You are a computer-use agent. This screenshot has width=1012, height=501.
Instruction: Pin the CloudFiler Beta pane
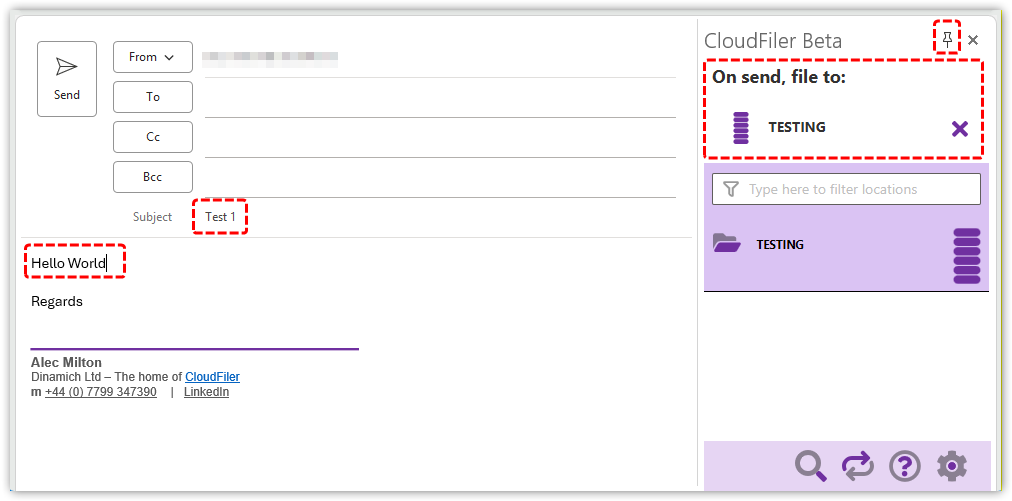click(x=947, y=39)
